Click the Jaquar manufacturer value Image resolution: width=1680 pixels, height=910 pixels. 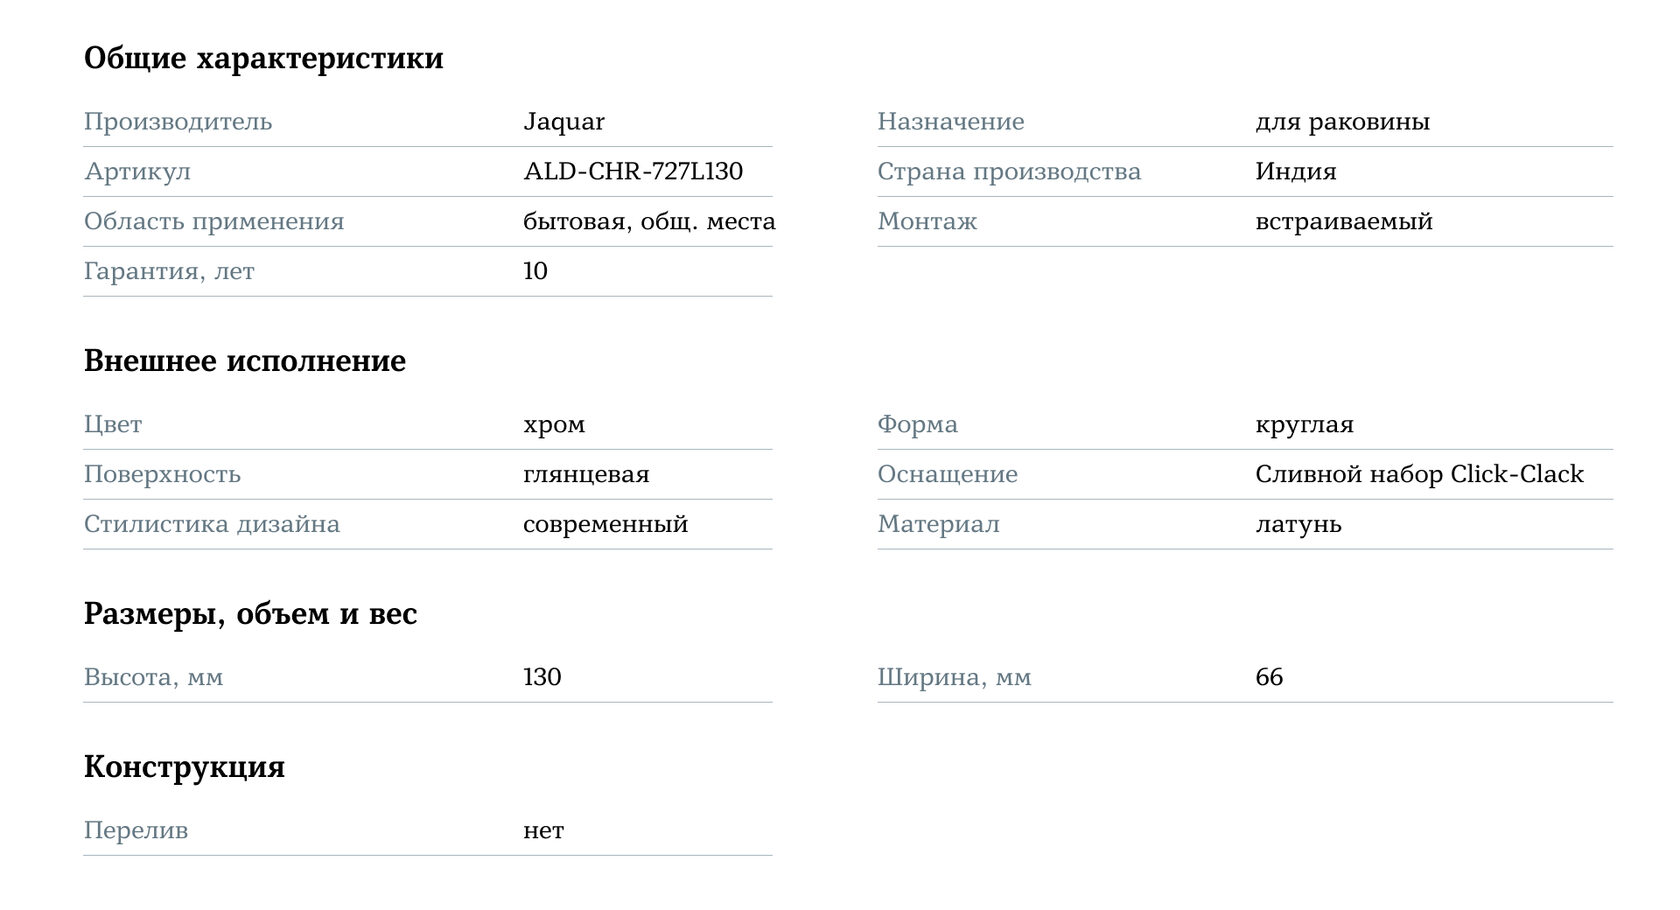coord(563,122)
